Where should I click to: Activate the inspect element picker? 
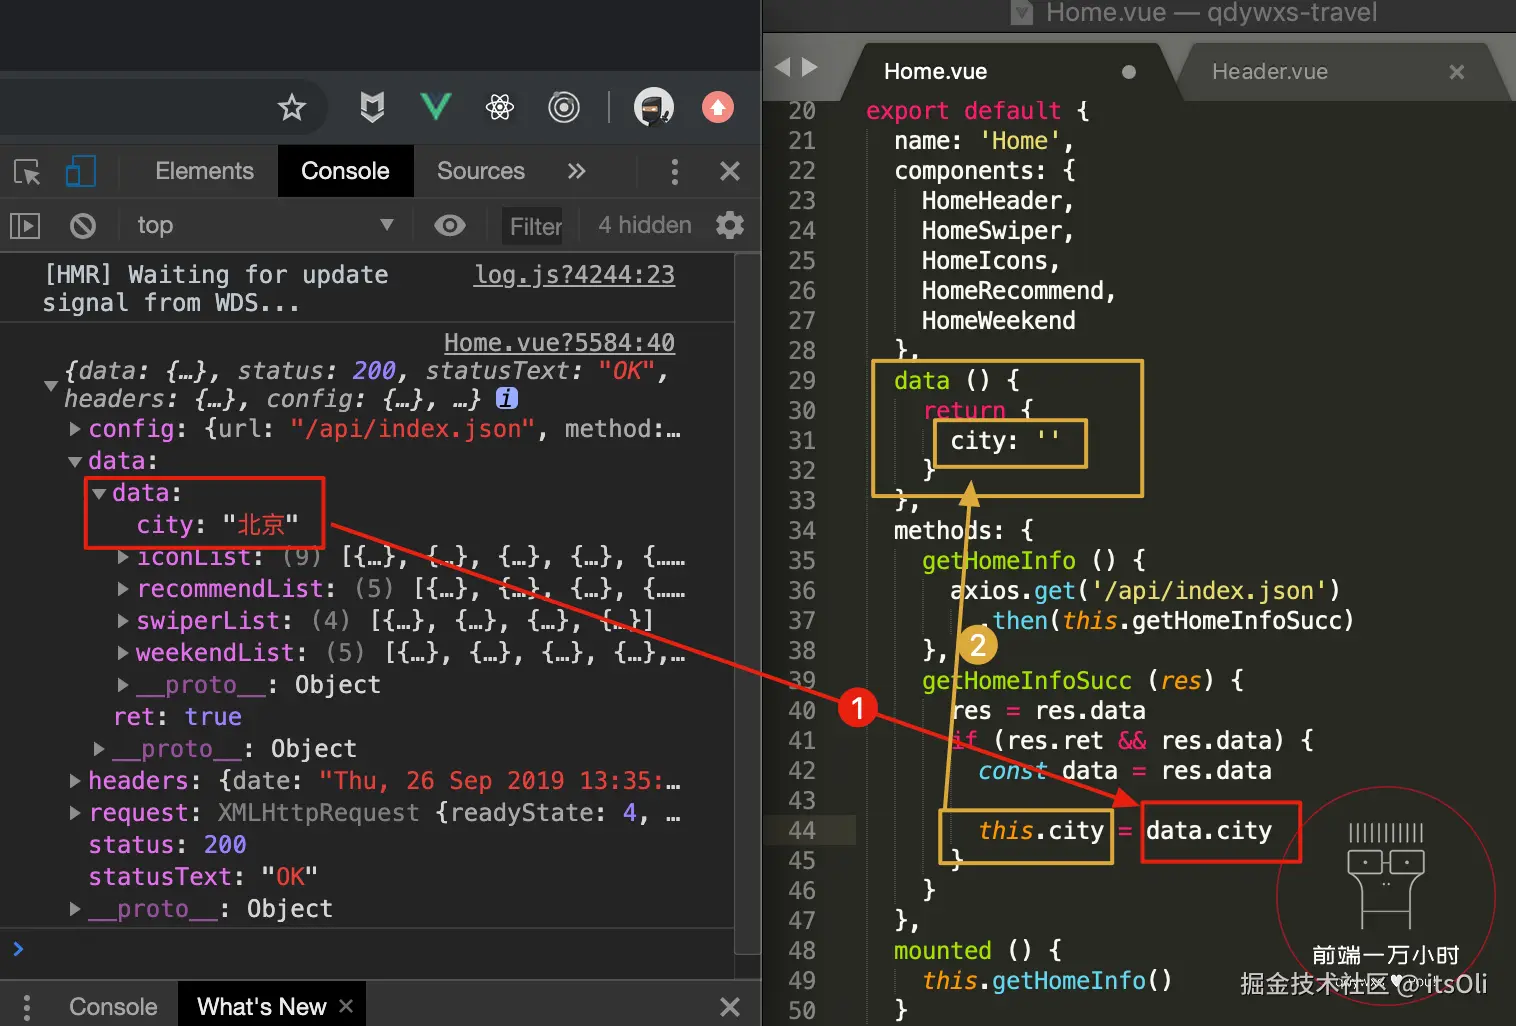point(27,172)
